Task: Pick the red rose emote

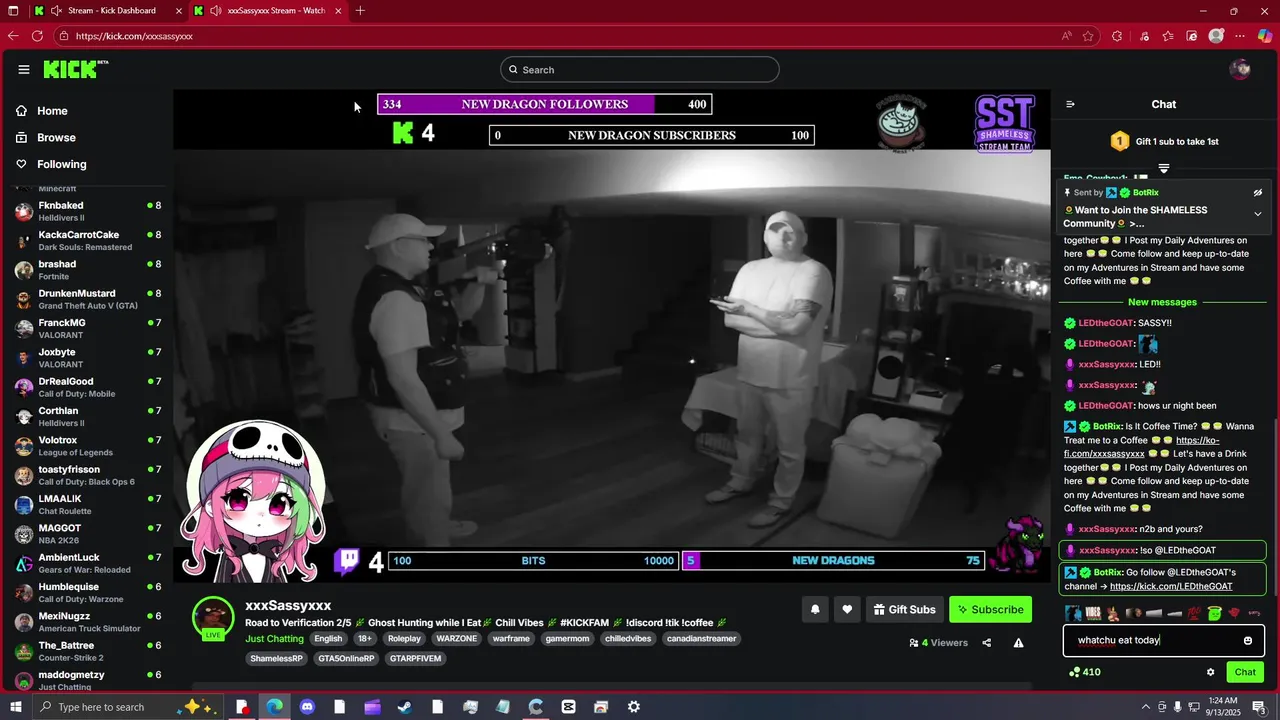Action: pos(1234,613)
